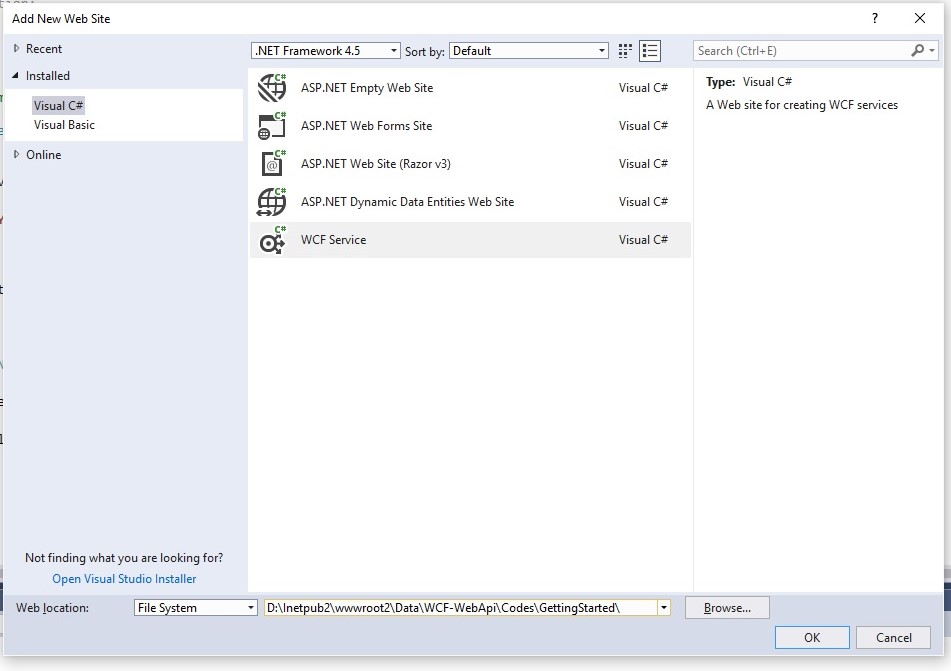The height and width of the screenshot is (671, 951).
Task: Click Installed label in left pane
Action: [47, 76]
